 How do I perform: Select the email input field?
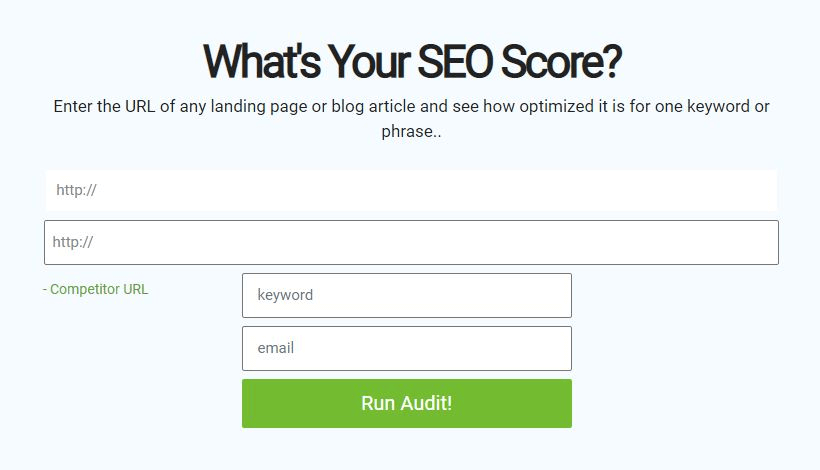pyautogui.click(x=406, y=348)
